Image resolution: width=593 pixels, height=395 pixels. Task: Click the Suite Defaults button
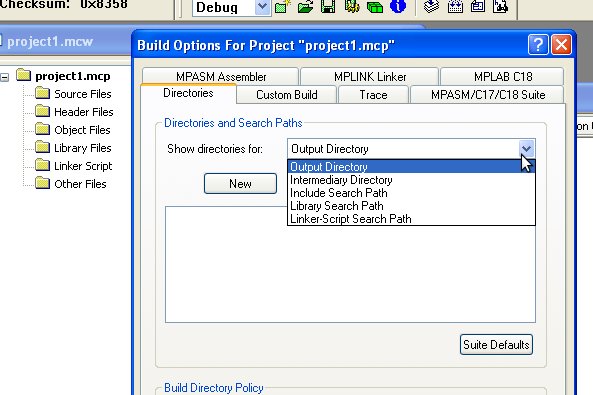[x=496, y=345]
